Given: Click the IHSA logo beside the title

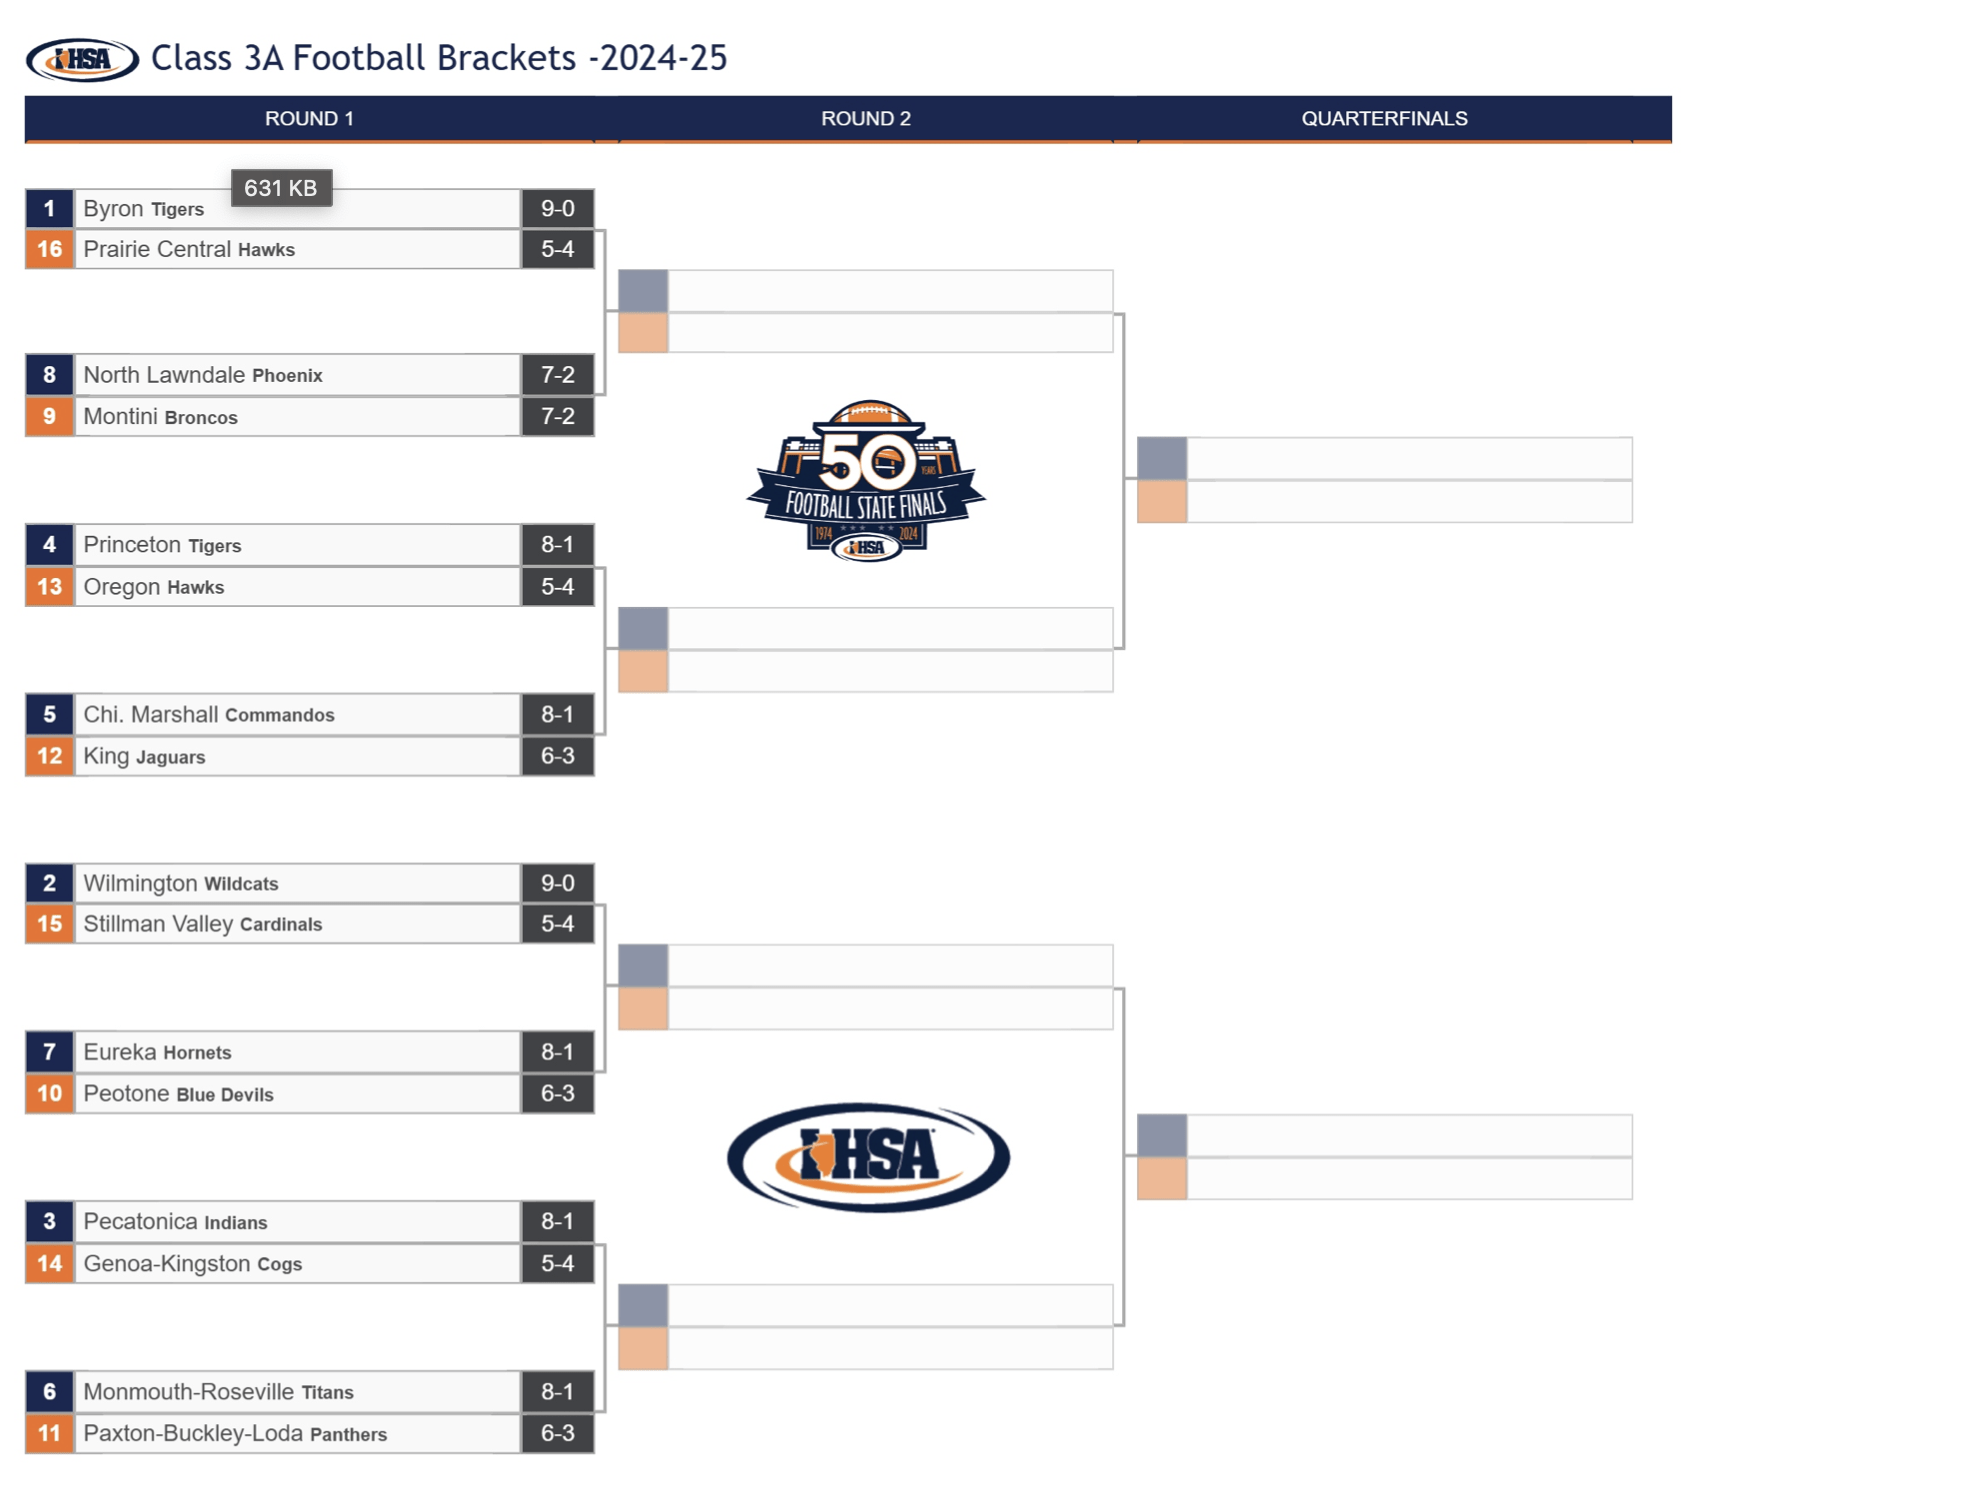Looking at the screenshot, I should click(82, 59).
